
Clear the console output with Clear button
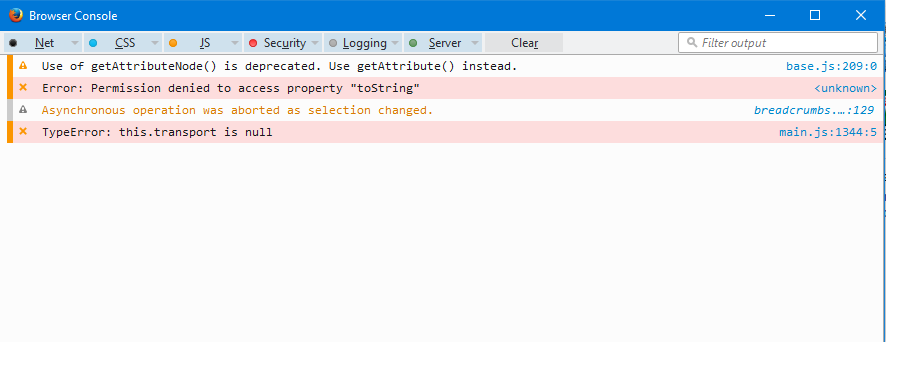pos(524,43)
